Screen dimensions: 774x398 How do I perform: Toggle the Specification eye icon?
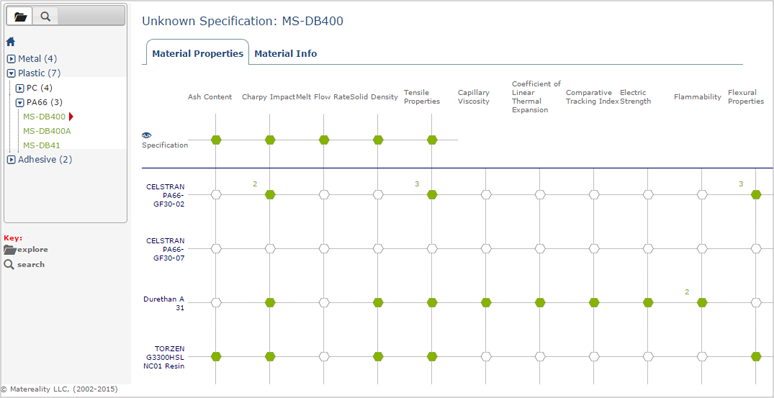pos(147,135)
